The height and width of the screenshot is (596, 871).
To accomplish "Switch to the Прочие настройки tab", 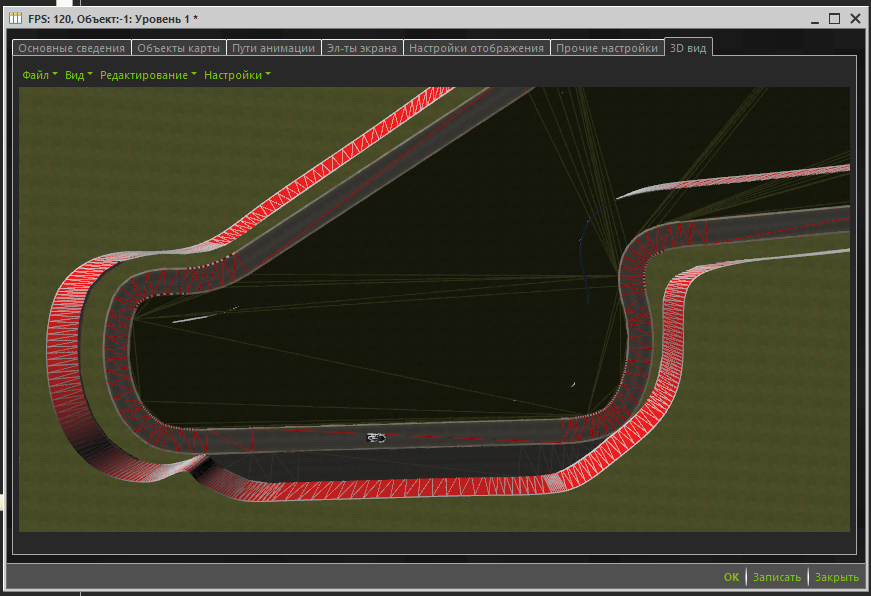I will pyautogui.click(x=607, y=48).
